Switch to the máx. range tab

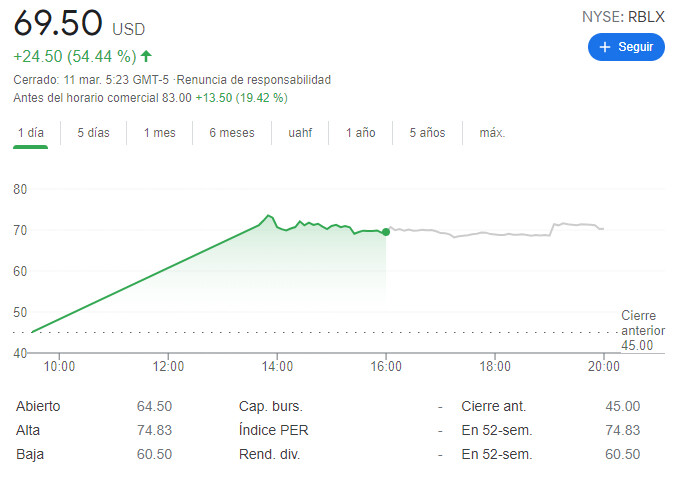[492, 133]
